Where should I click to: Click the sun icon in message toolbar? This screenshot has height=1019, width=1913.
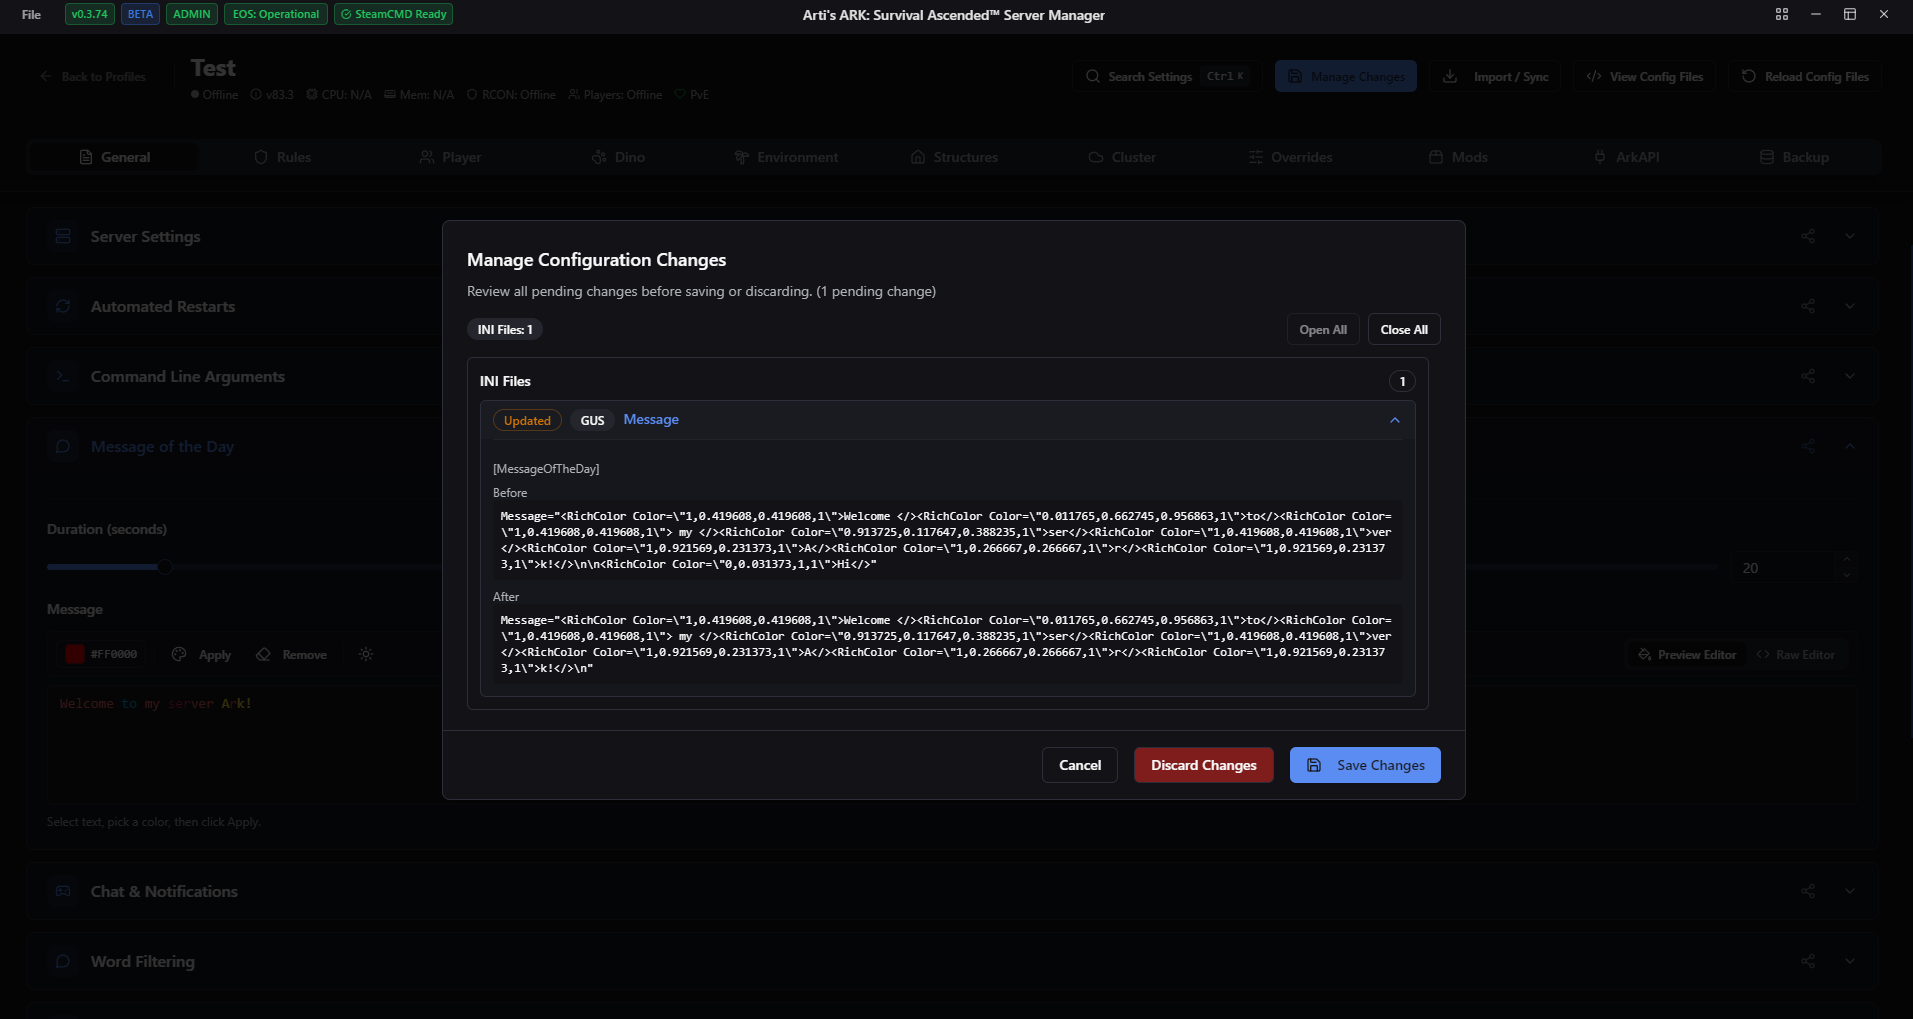pos(366,655)
